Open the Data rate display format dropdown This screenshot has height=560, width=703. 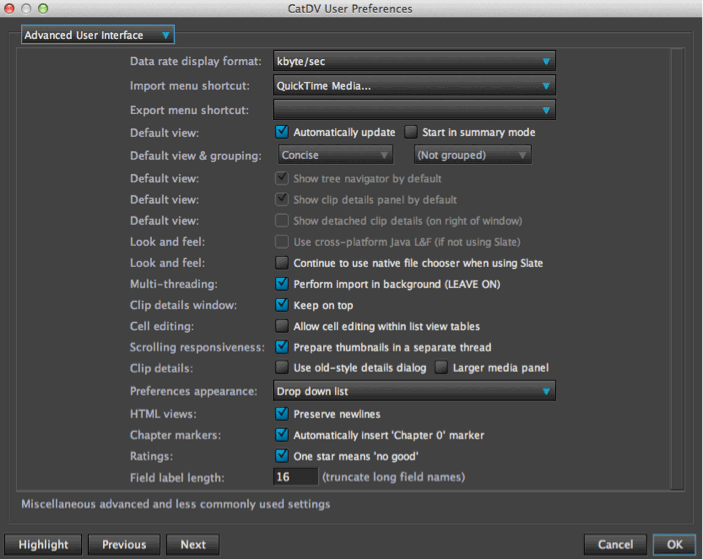click(414, 61)
